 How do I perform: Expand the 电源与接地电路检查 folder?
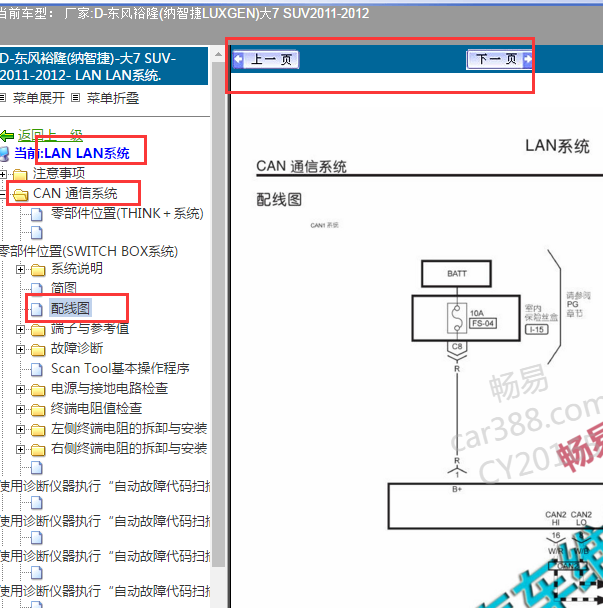[x=20, y=389]
